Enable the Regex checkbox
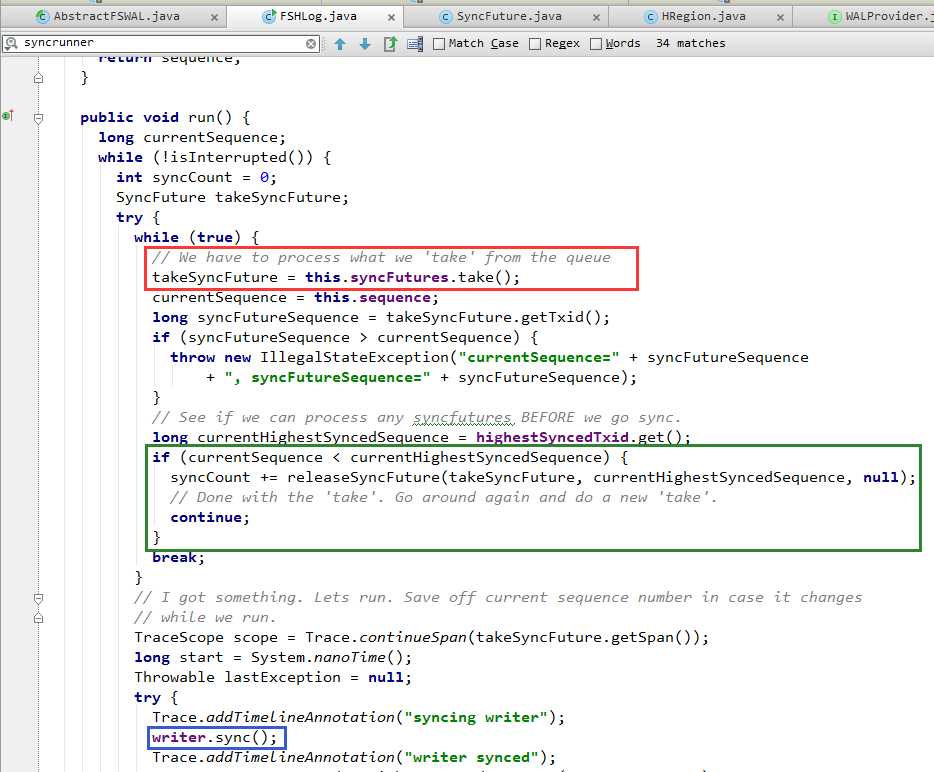 click(x=535, y=43)
